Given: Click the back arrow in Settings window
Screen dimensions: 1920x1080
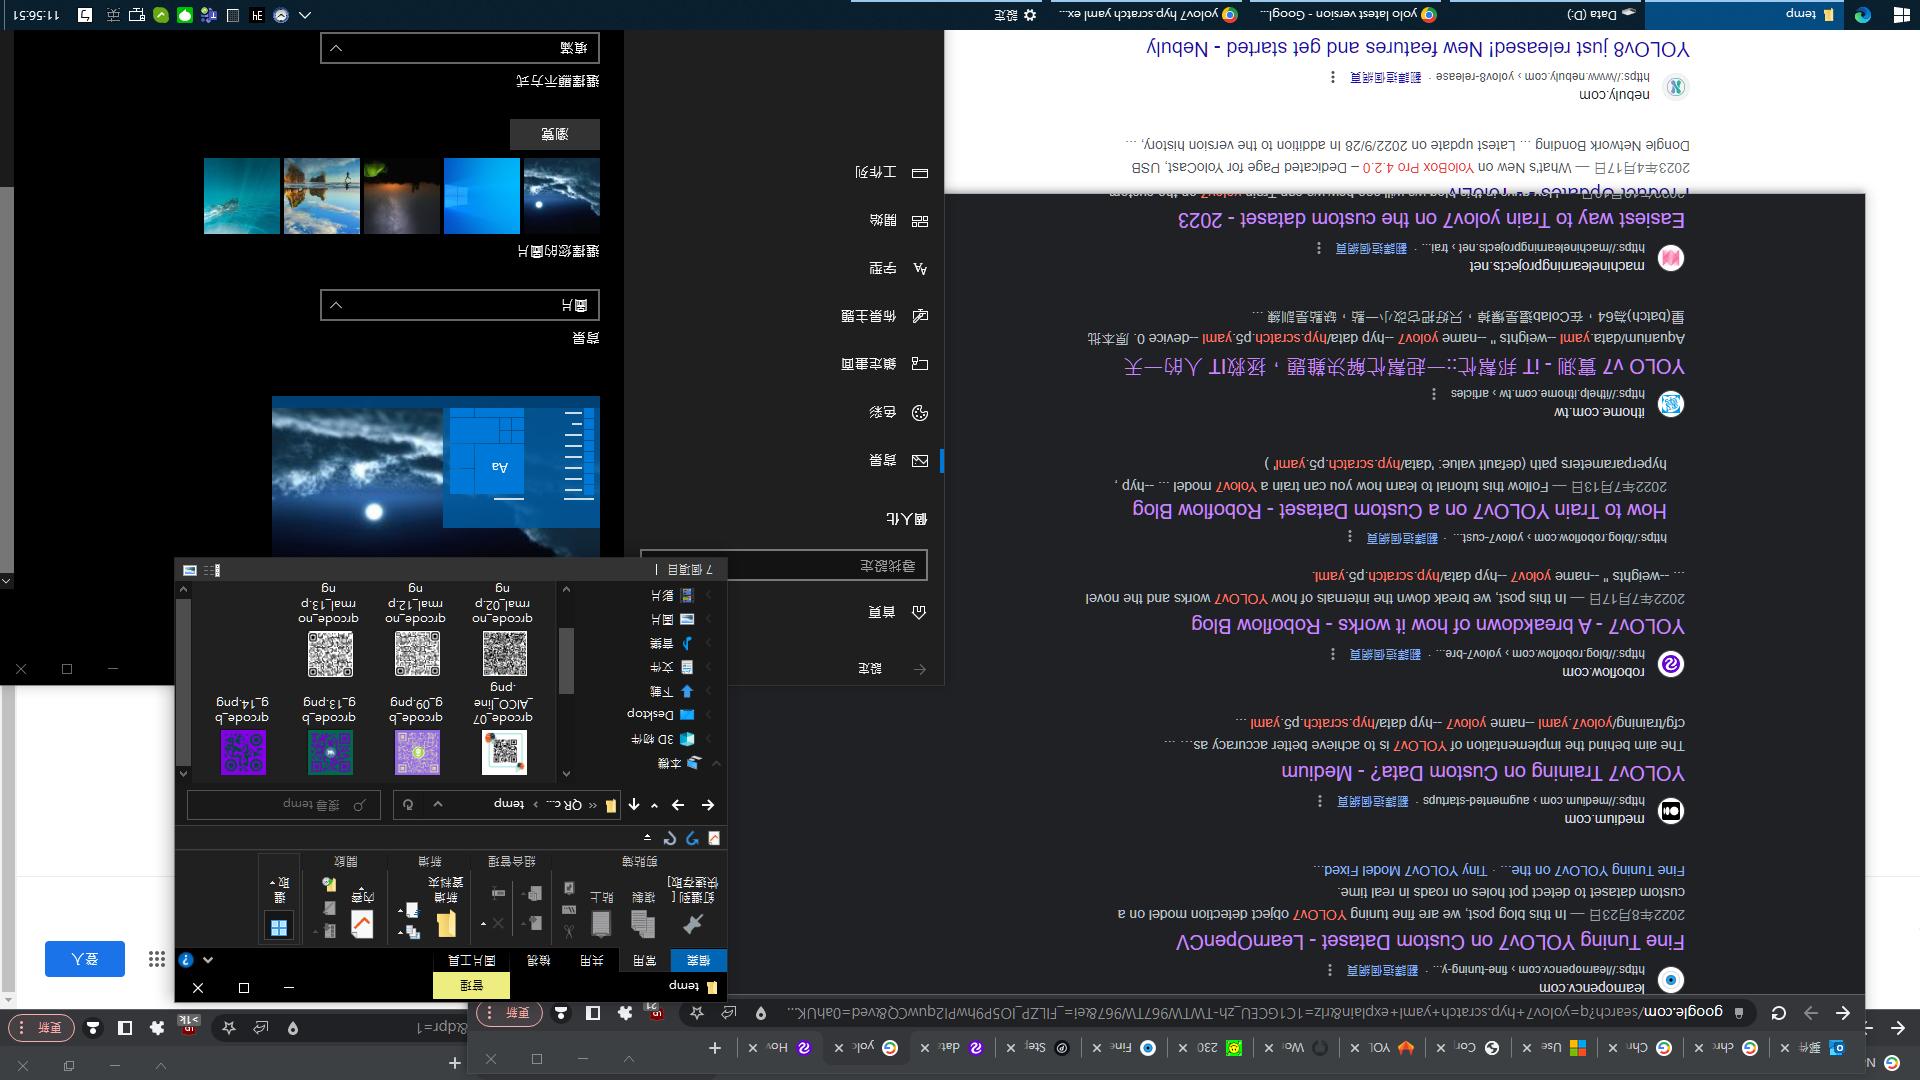Looking at the screenshot, I should point(920,669).
